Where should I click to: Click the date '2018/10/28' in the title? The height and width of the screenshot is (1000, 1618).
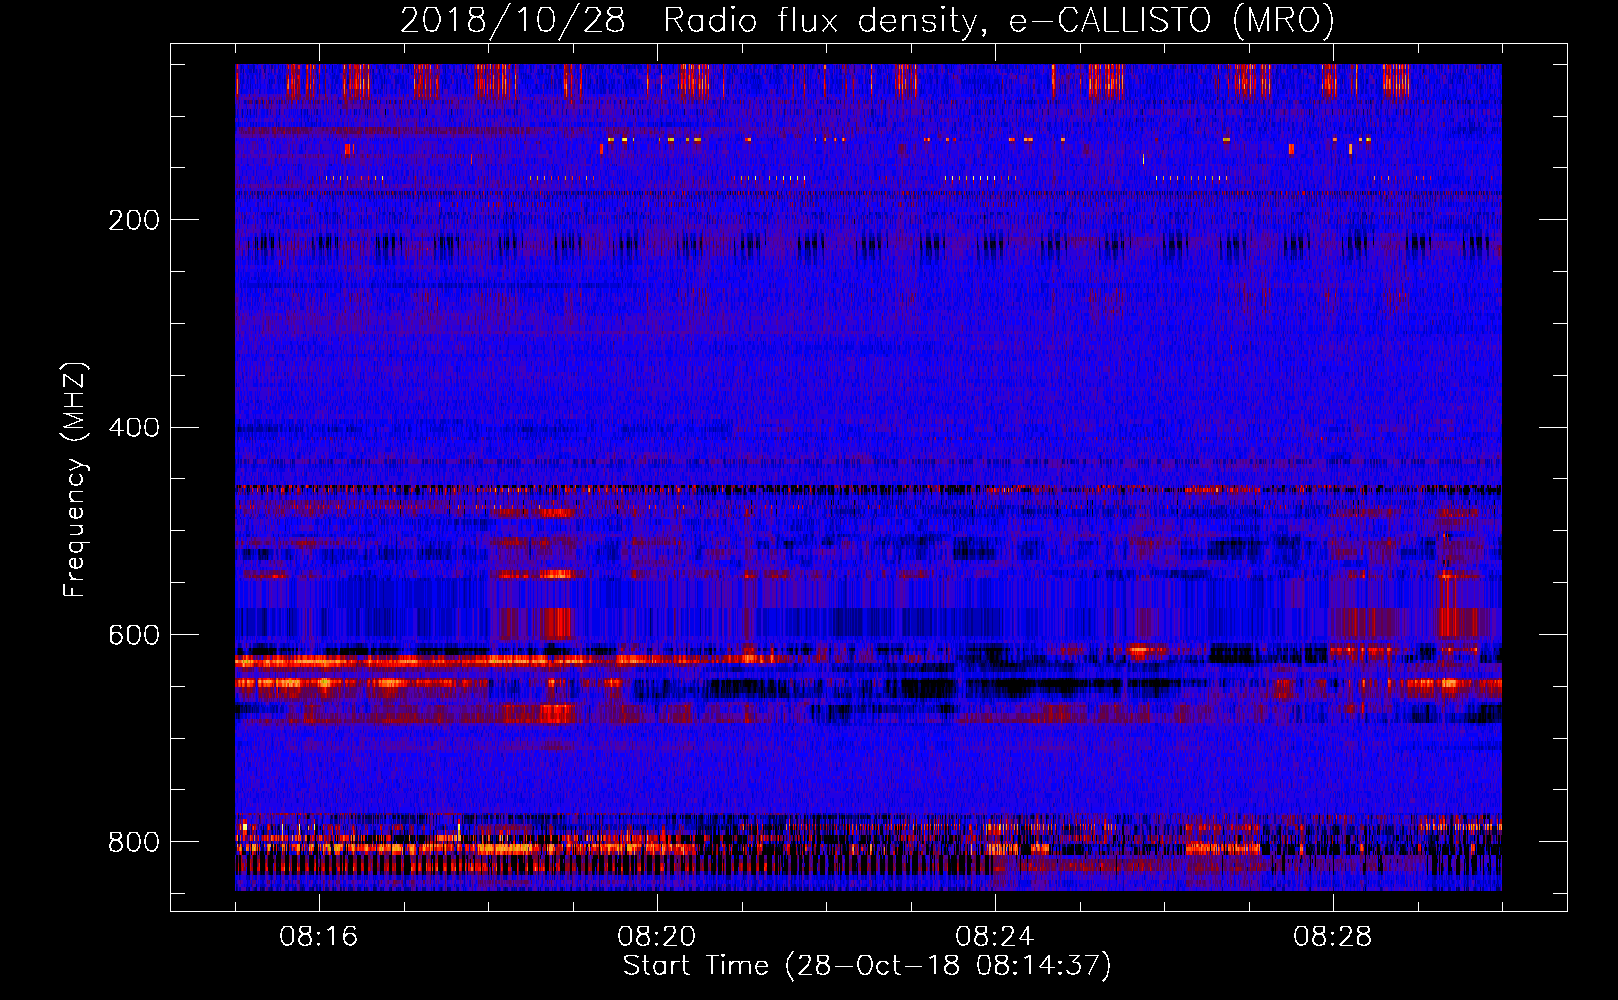(513, 21)
